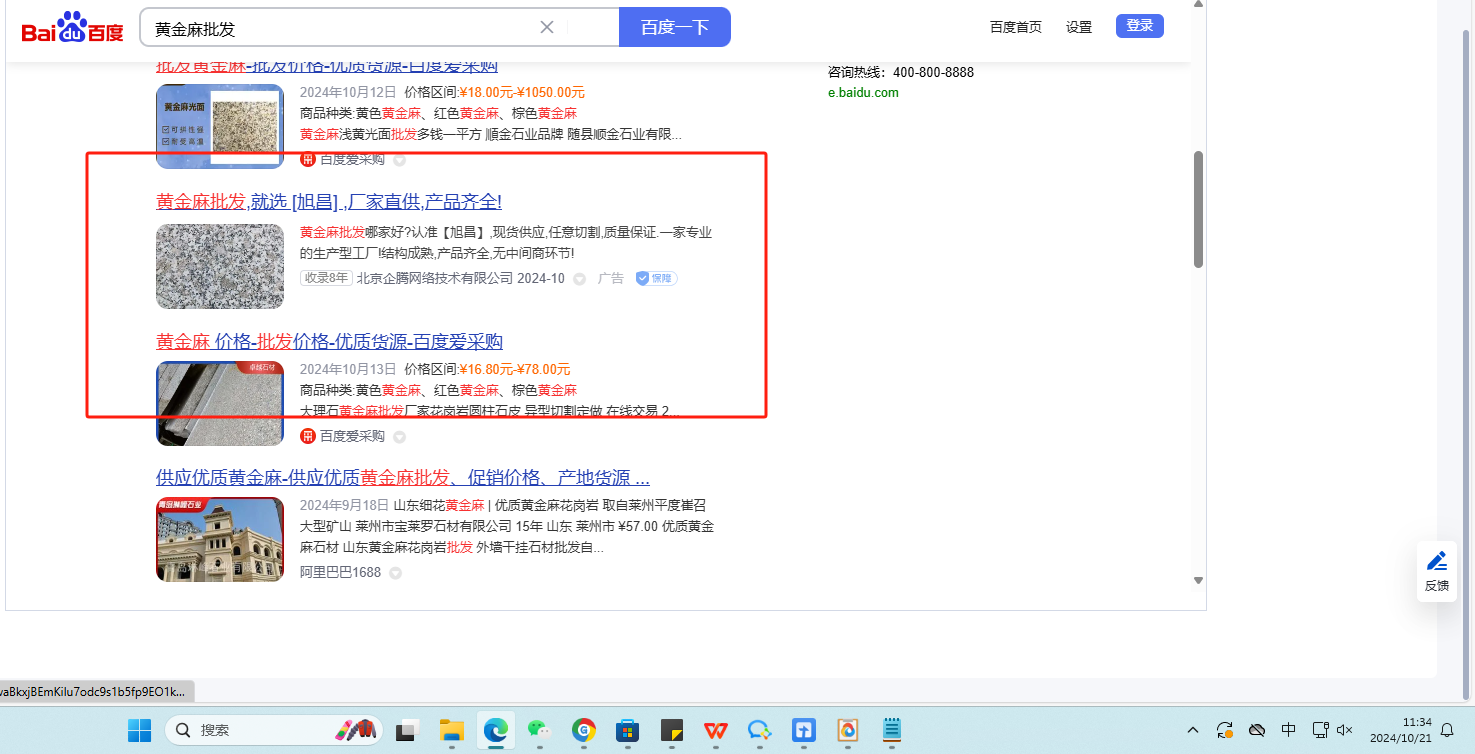The height and width of the screenshot is (754, 1475).
Task: Open File Explorer from the taskbar
Action: point(451,731)
